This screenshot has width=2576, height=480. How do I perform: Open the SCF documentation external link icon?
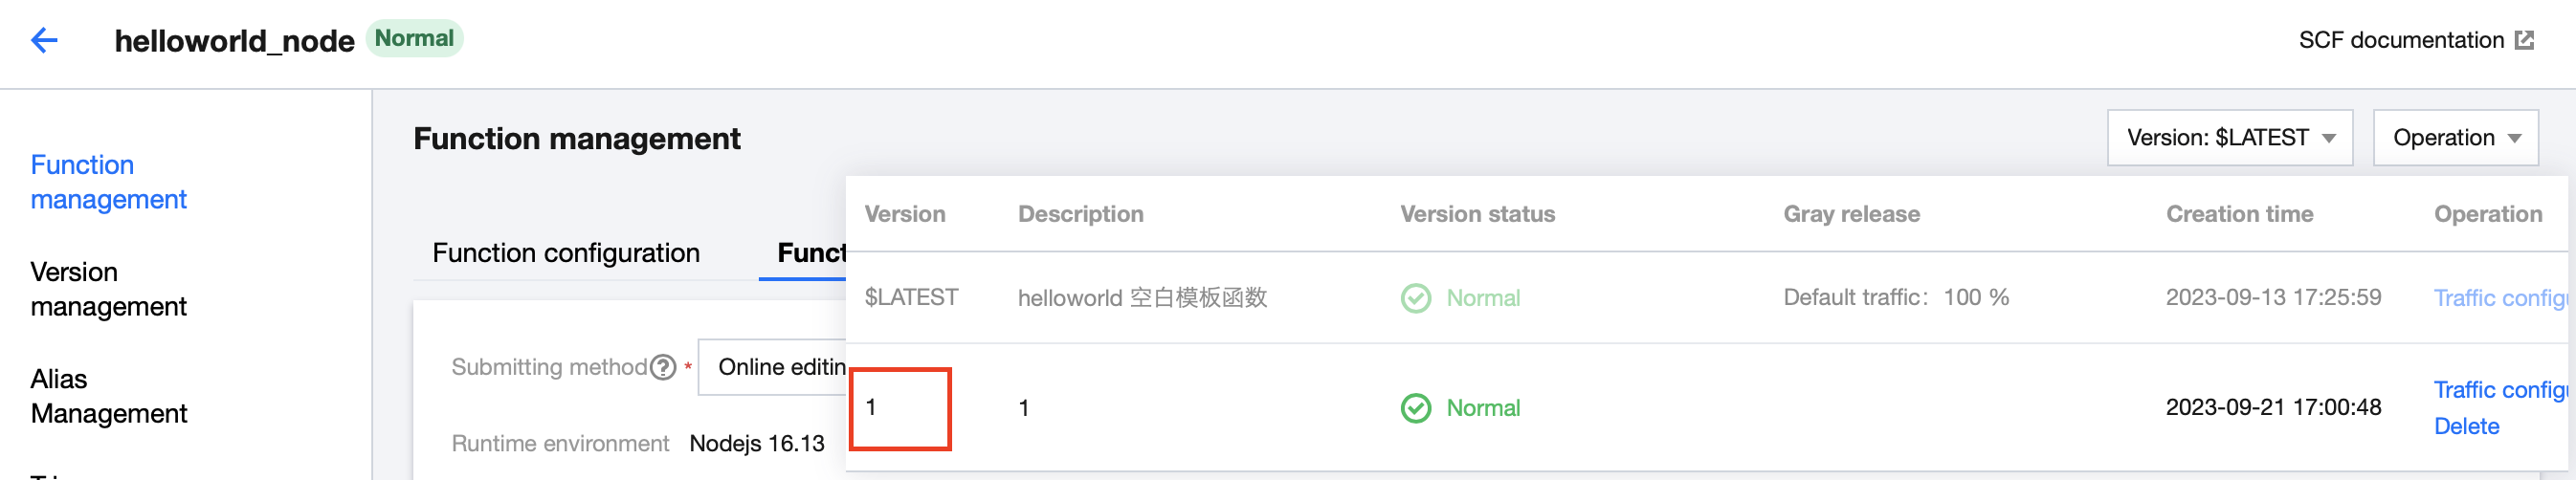pos(2524,40)
